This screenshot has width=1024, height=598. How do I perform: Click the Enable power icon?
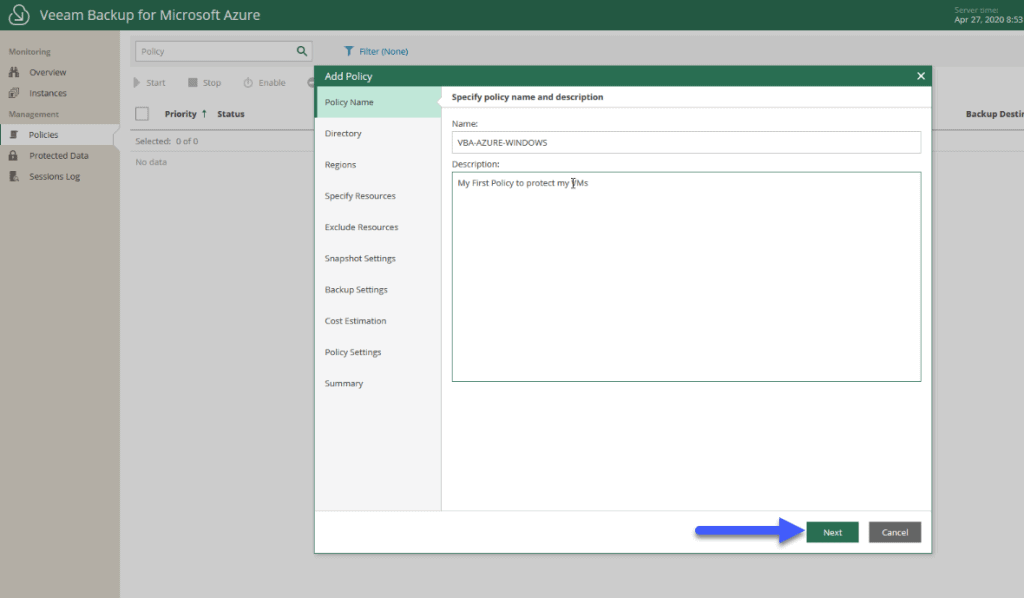click(248, 82)
